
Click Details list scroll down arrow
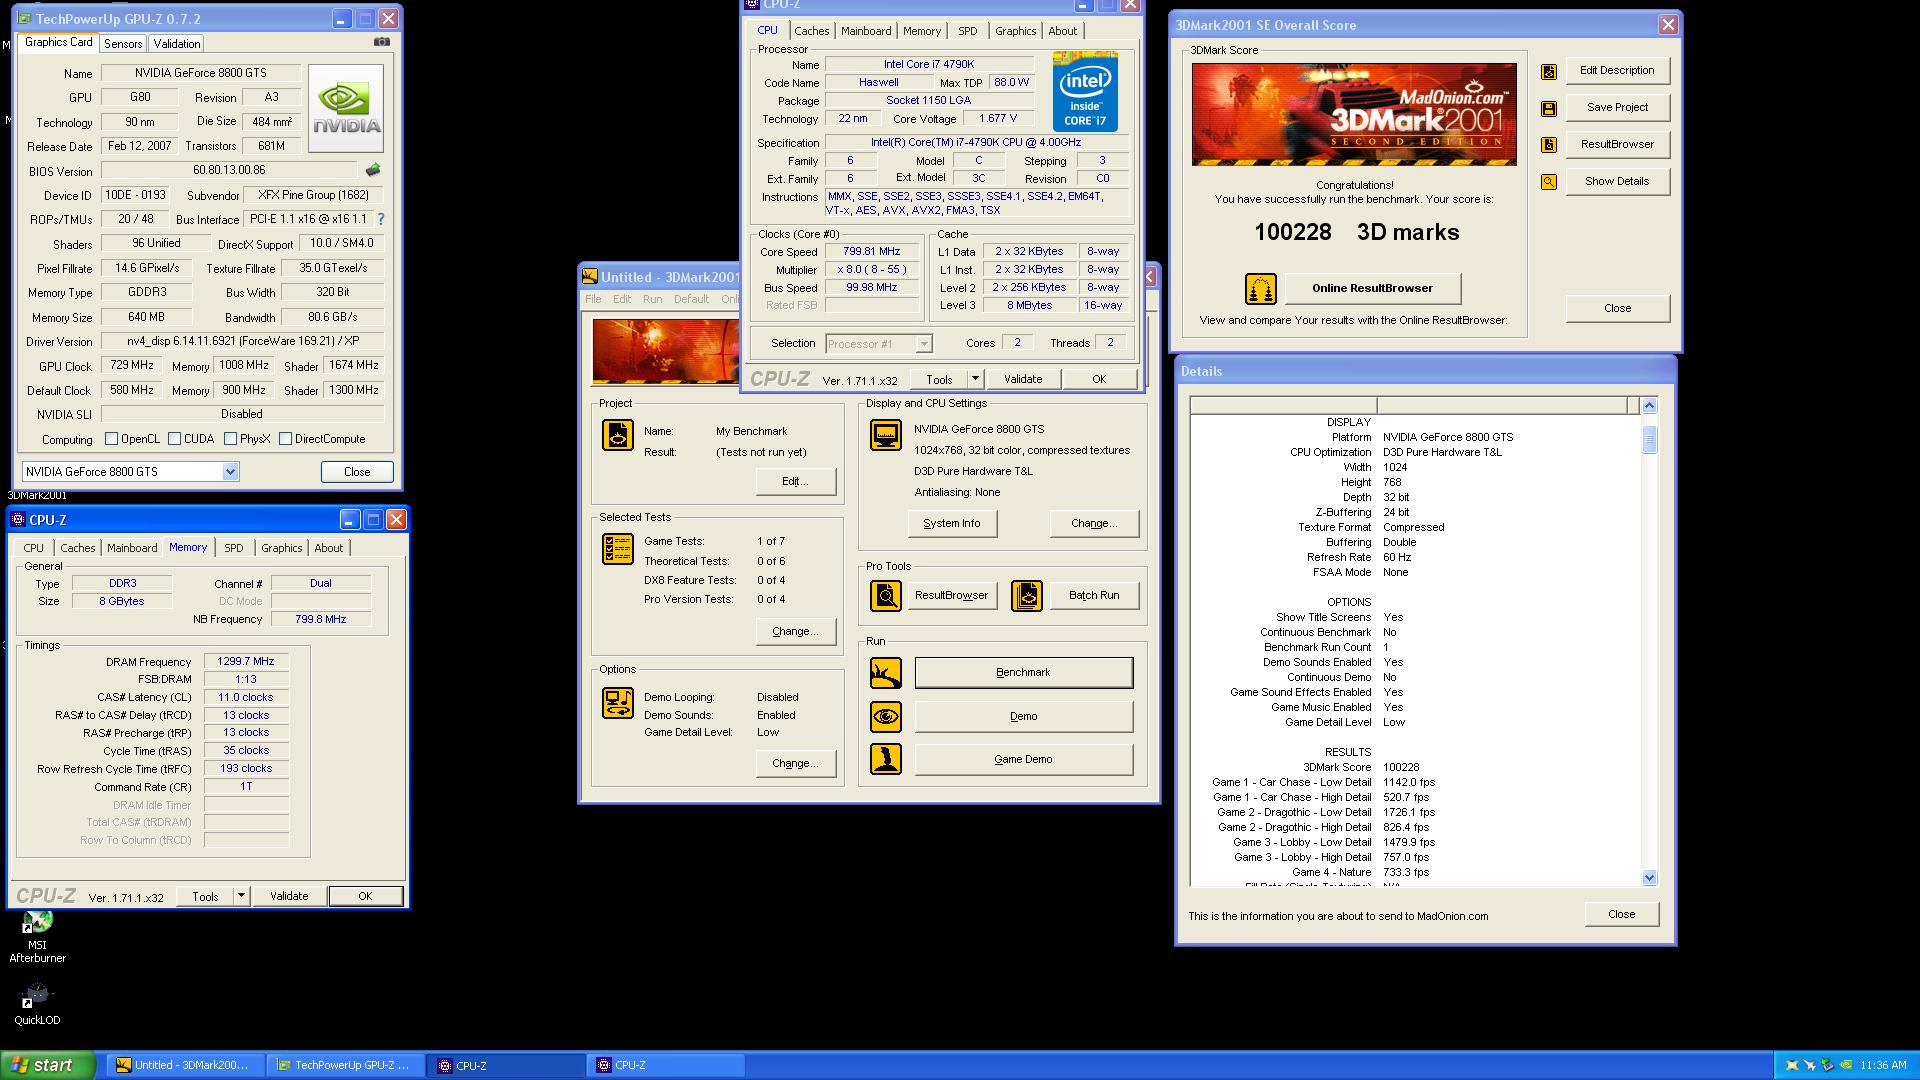tap(1649, 878)
